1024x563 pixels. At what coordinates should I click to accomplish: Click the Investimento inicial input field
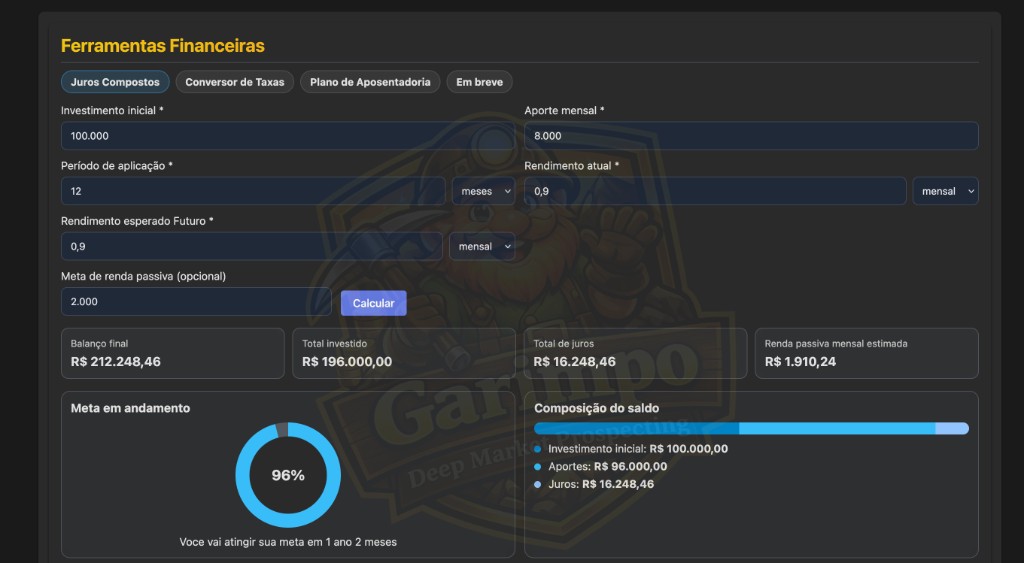(x=287, y=136)
